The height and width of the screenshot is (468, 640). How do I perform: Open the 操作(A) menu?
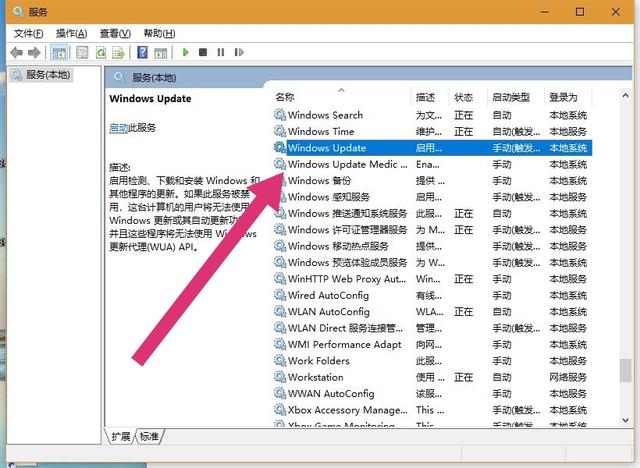tap(71, 33)
